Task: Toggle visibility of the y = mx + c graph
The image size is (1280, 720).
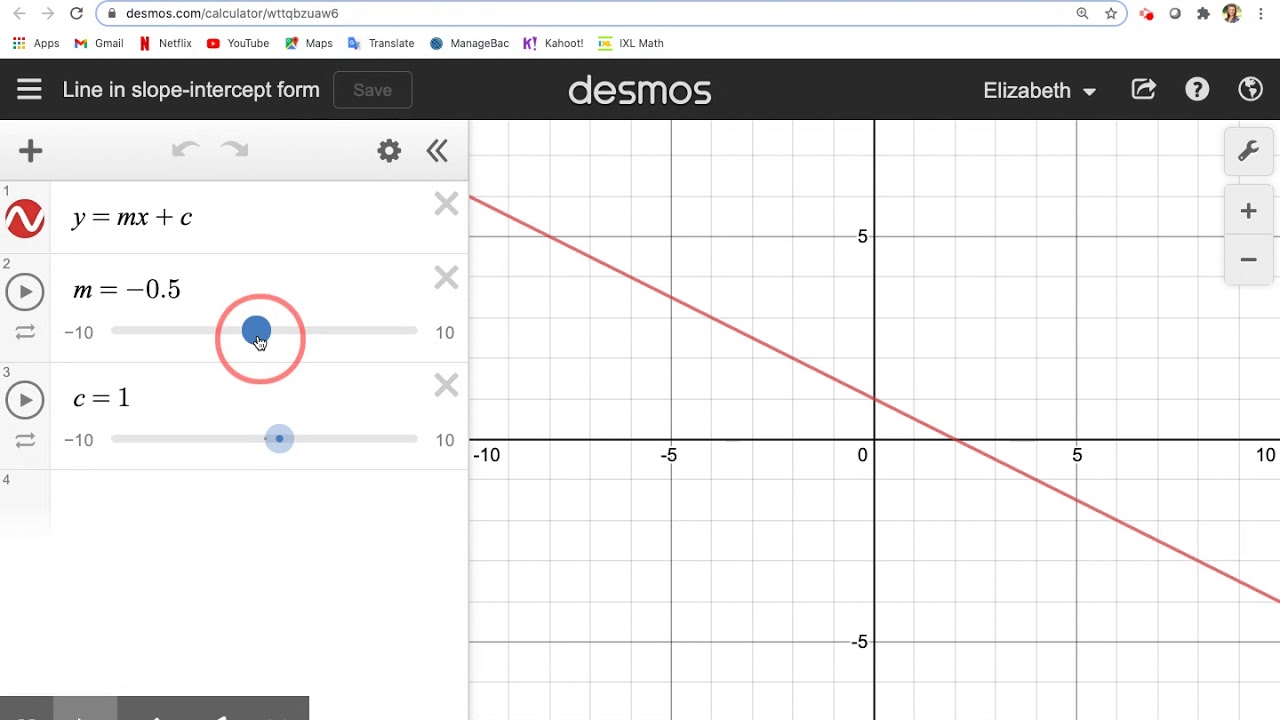Action: [25, 218]
